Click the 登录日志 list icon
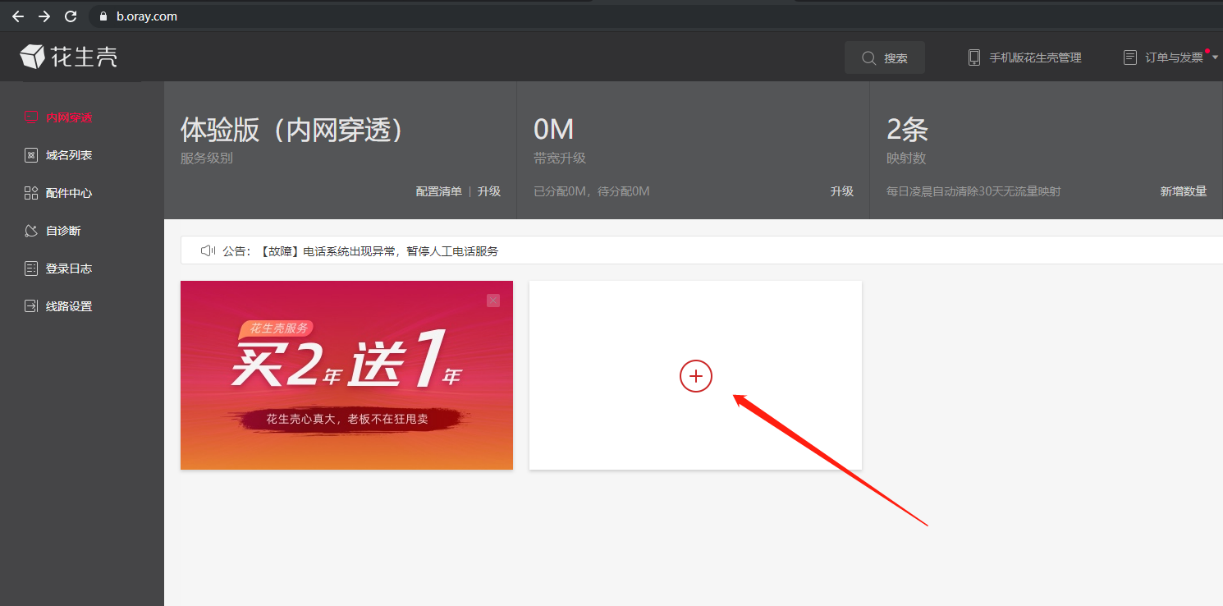1223x606 pixels. click(31, 269)
